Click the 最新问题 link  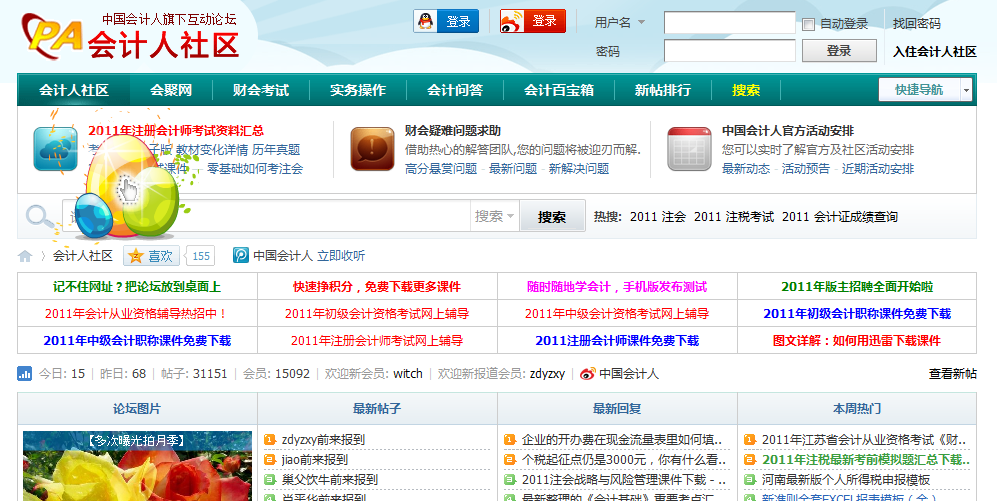coord(513,168)
